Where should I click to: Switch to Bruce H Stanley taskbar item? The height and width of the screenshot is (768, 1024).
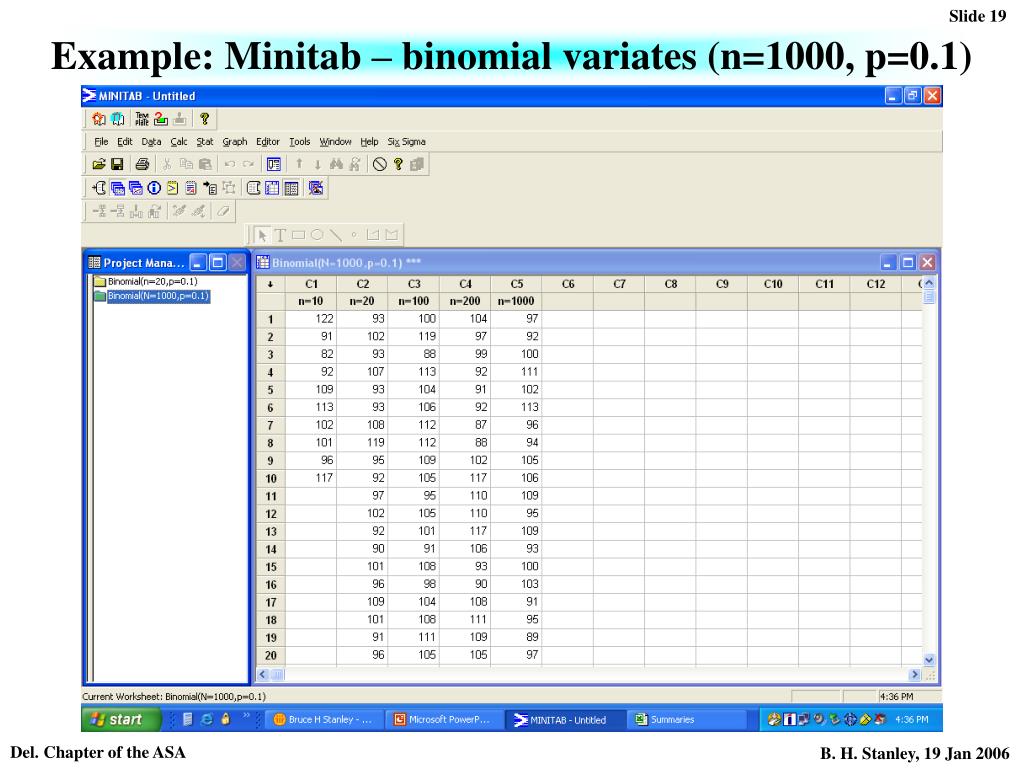coord(323,720)
